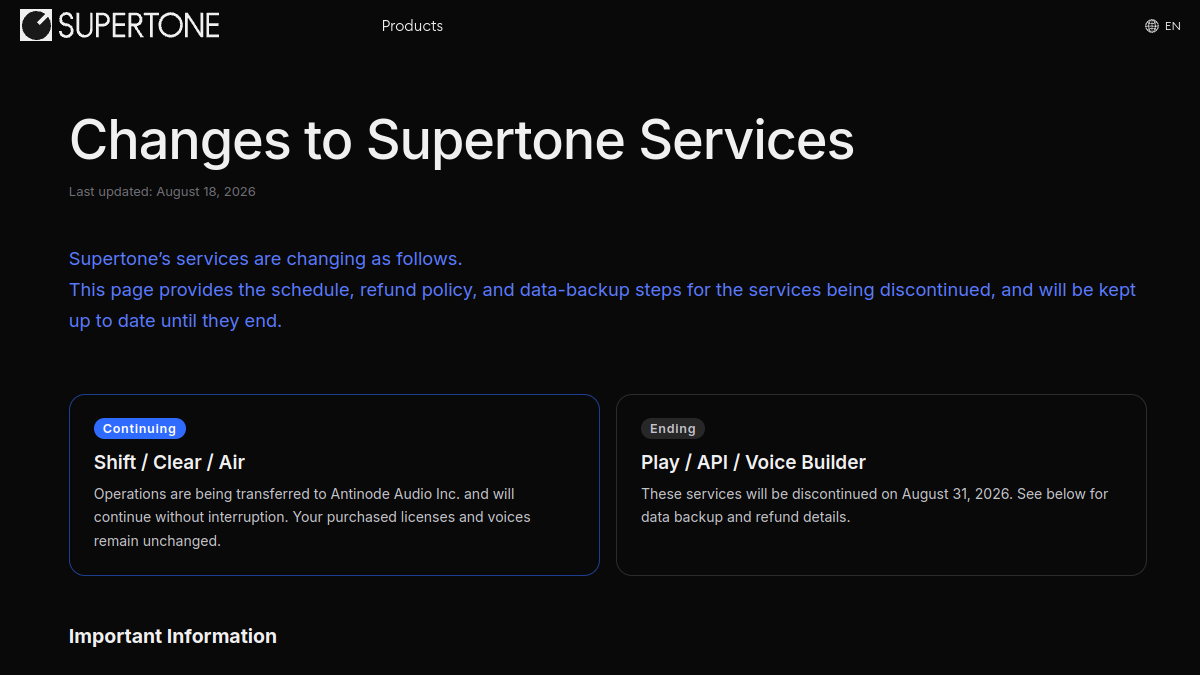Open the Products menu
The height and width of the screenshot is (675, 1200).
[x=412, y=26]
